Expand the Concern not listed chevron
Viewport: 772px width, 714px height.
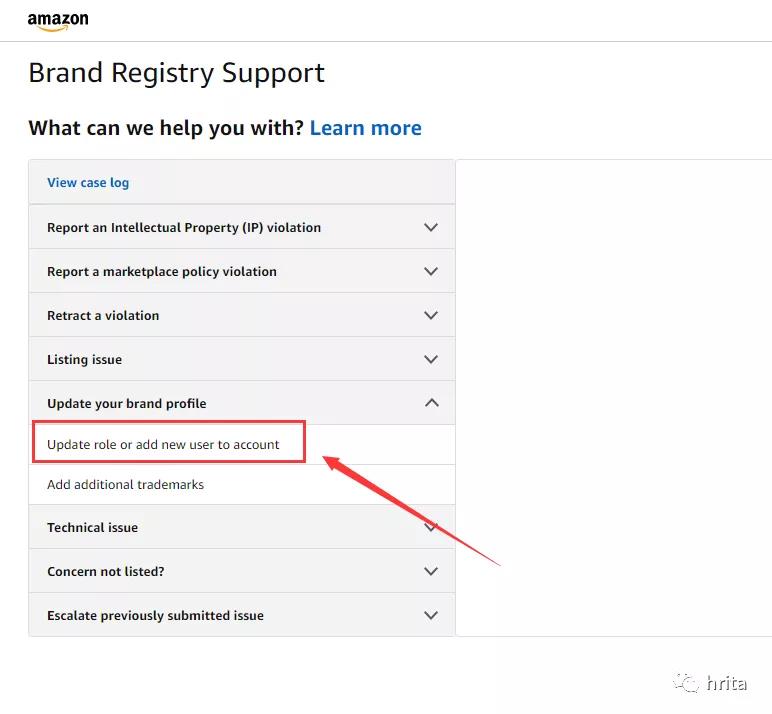pos(431,572)
